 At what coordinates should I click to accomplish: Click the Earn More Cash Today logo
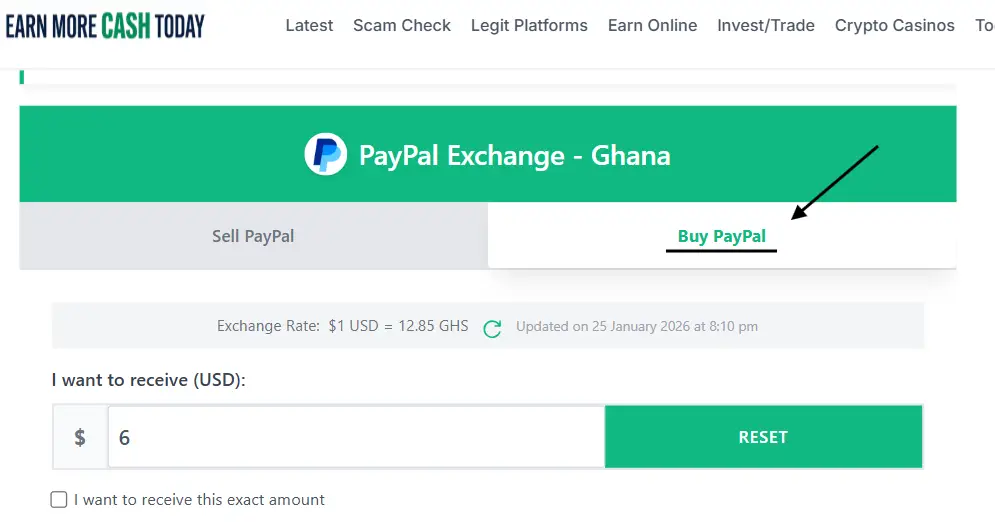coord(104,26)
